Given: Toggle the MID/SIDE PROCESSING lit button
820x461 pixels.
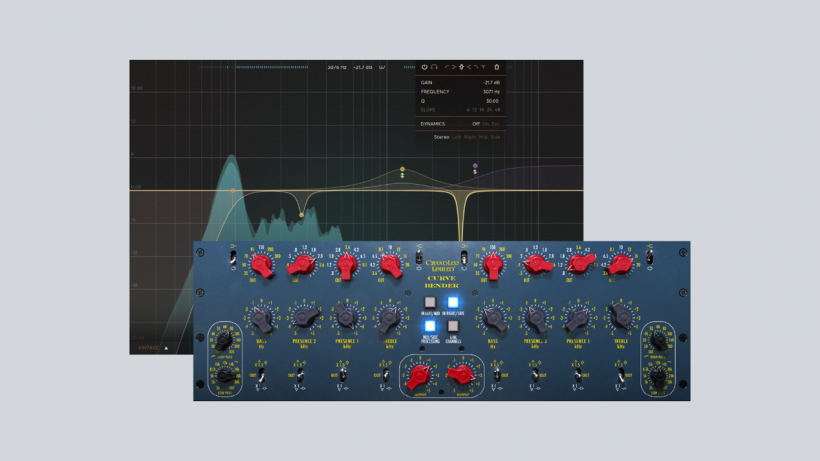Looking at the screenshot, I should (430, 326).
